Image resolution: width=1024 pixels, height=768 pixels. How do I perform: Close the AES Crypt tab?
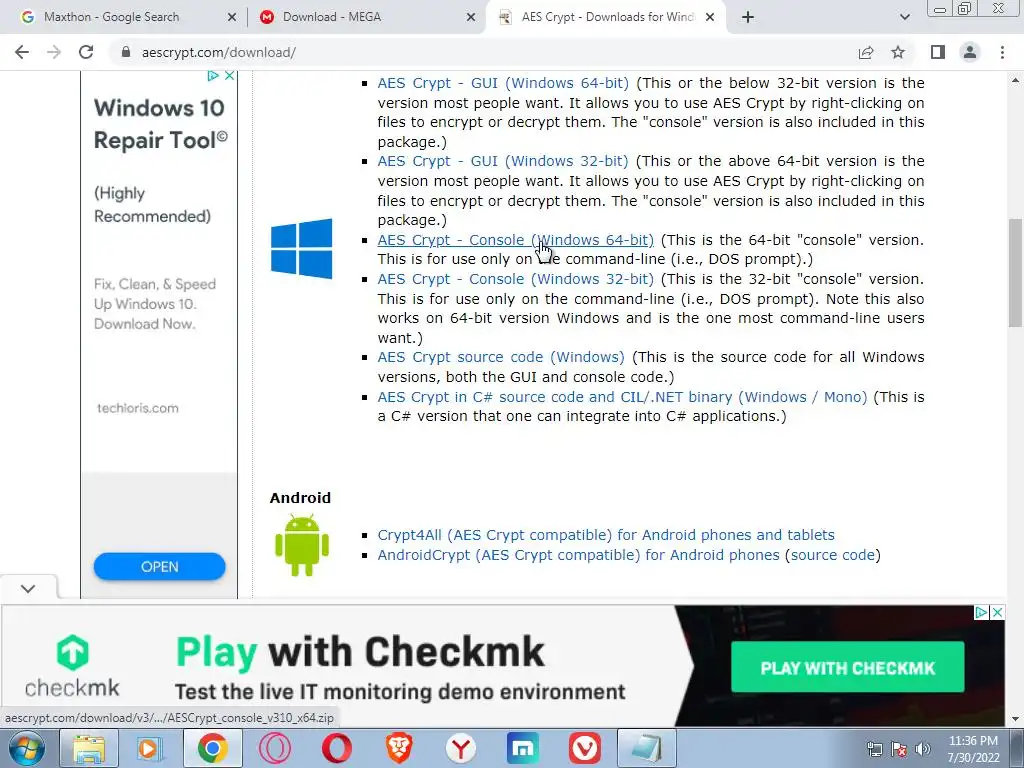711,17
